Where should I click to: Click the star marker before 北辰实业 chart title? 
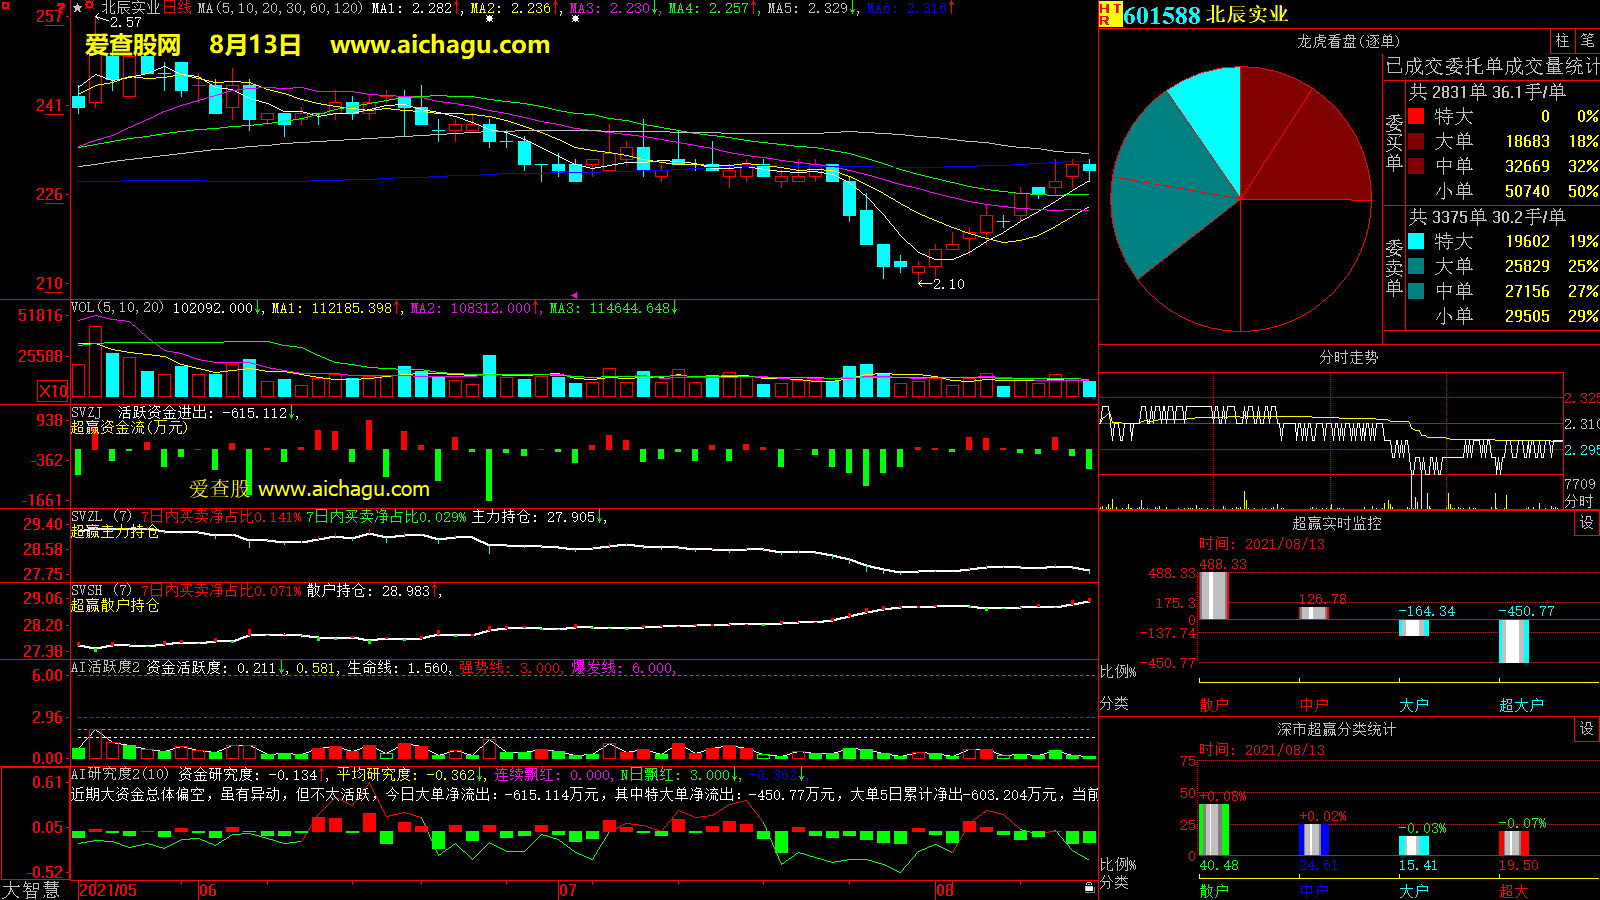coord(78,8)
